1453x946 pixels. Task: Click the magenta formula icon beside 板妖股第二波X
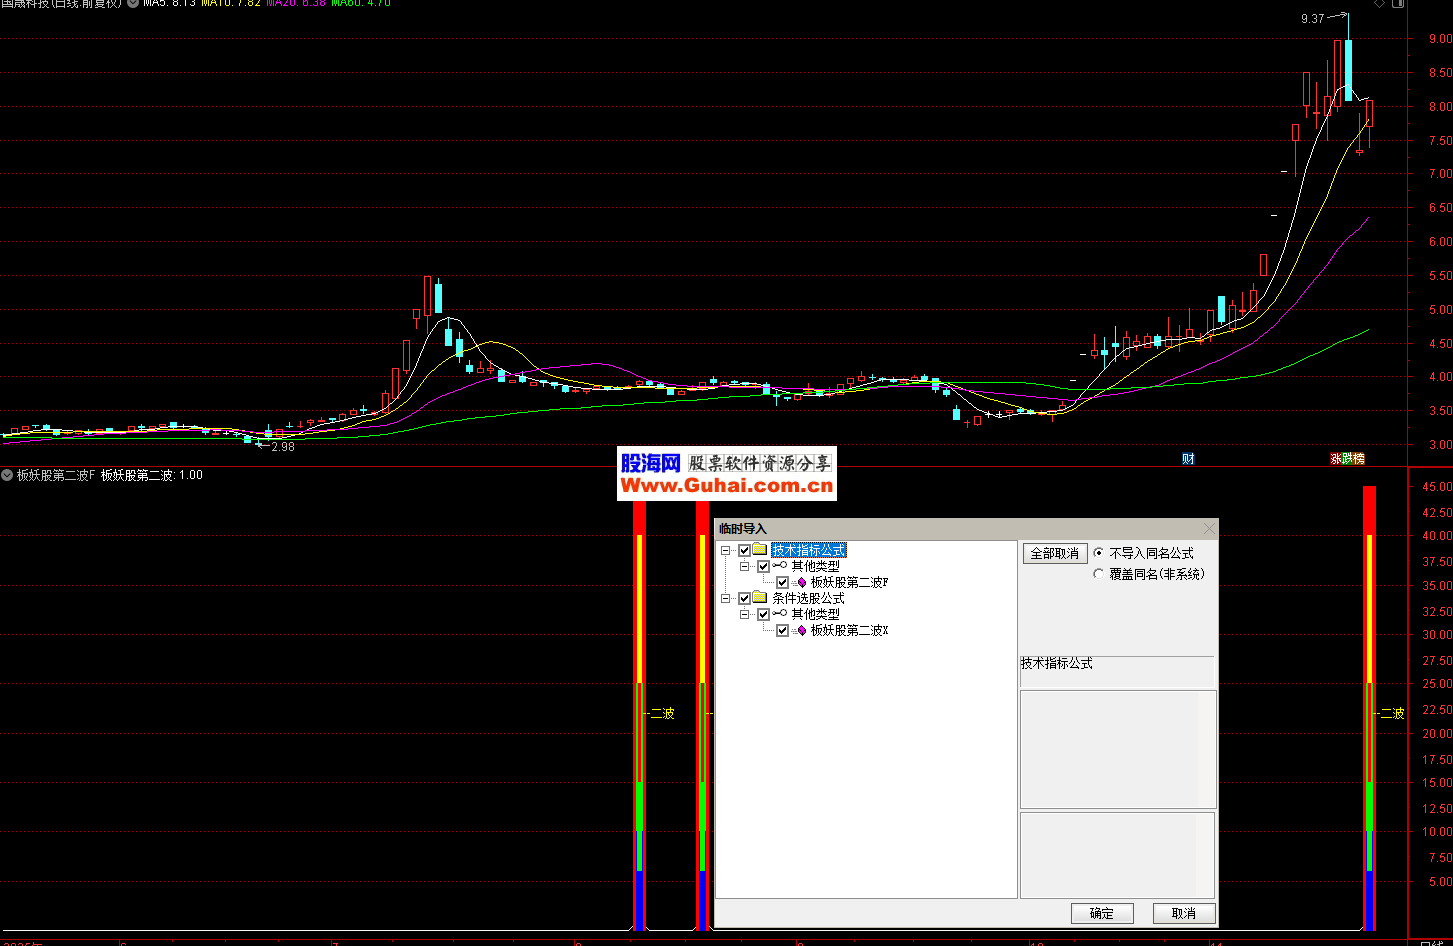pyautogui.click(x=800, y=631)
